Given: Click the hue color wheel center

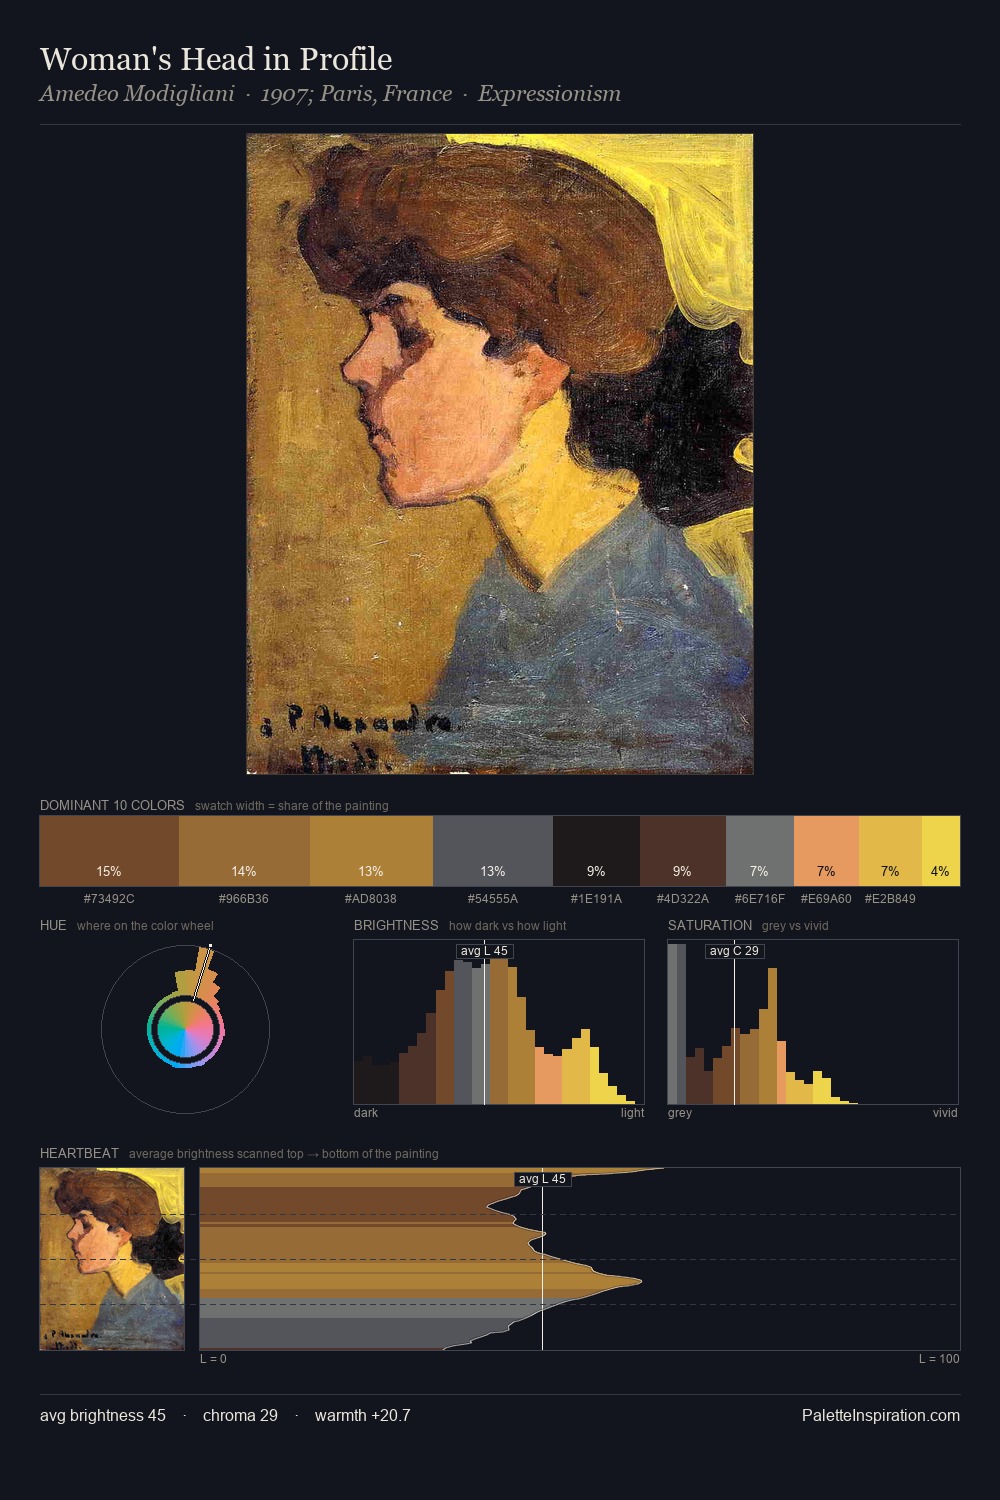Looking at the screenshot, I should pyautogui.click(x=186, y=1030).
